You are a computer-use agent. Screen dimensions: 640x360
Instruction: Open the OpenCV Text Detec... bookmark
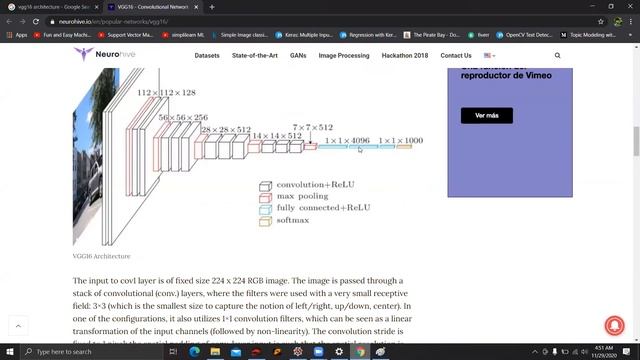[x=524, y=35]
